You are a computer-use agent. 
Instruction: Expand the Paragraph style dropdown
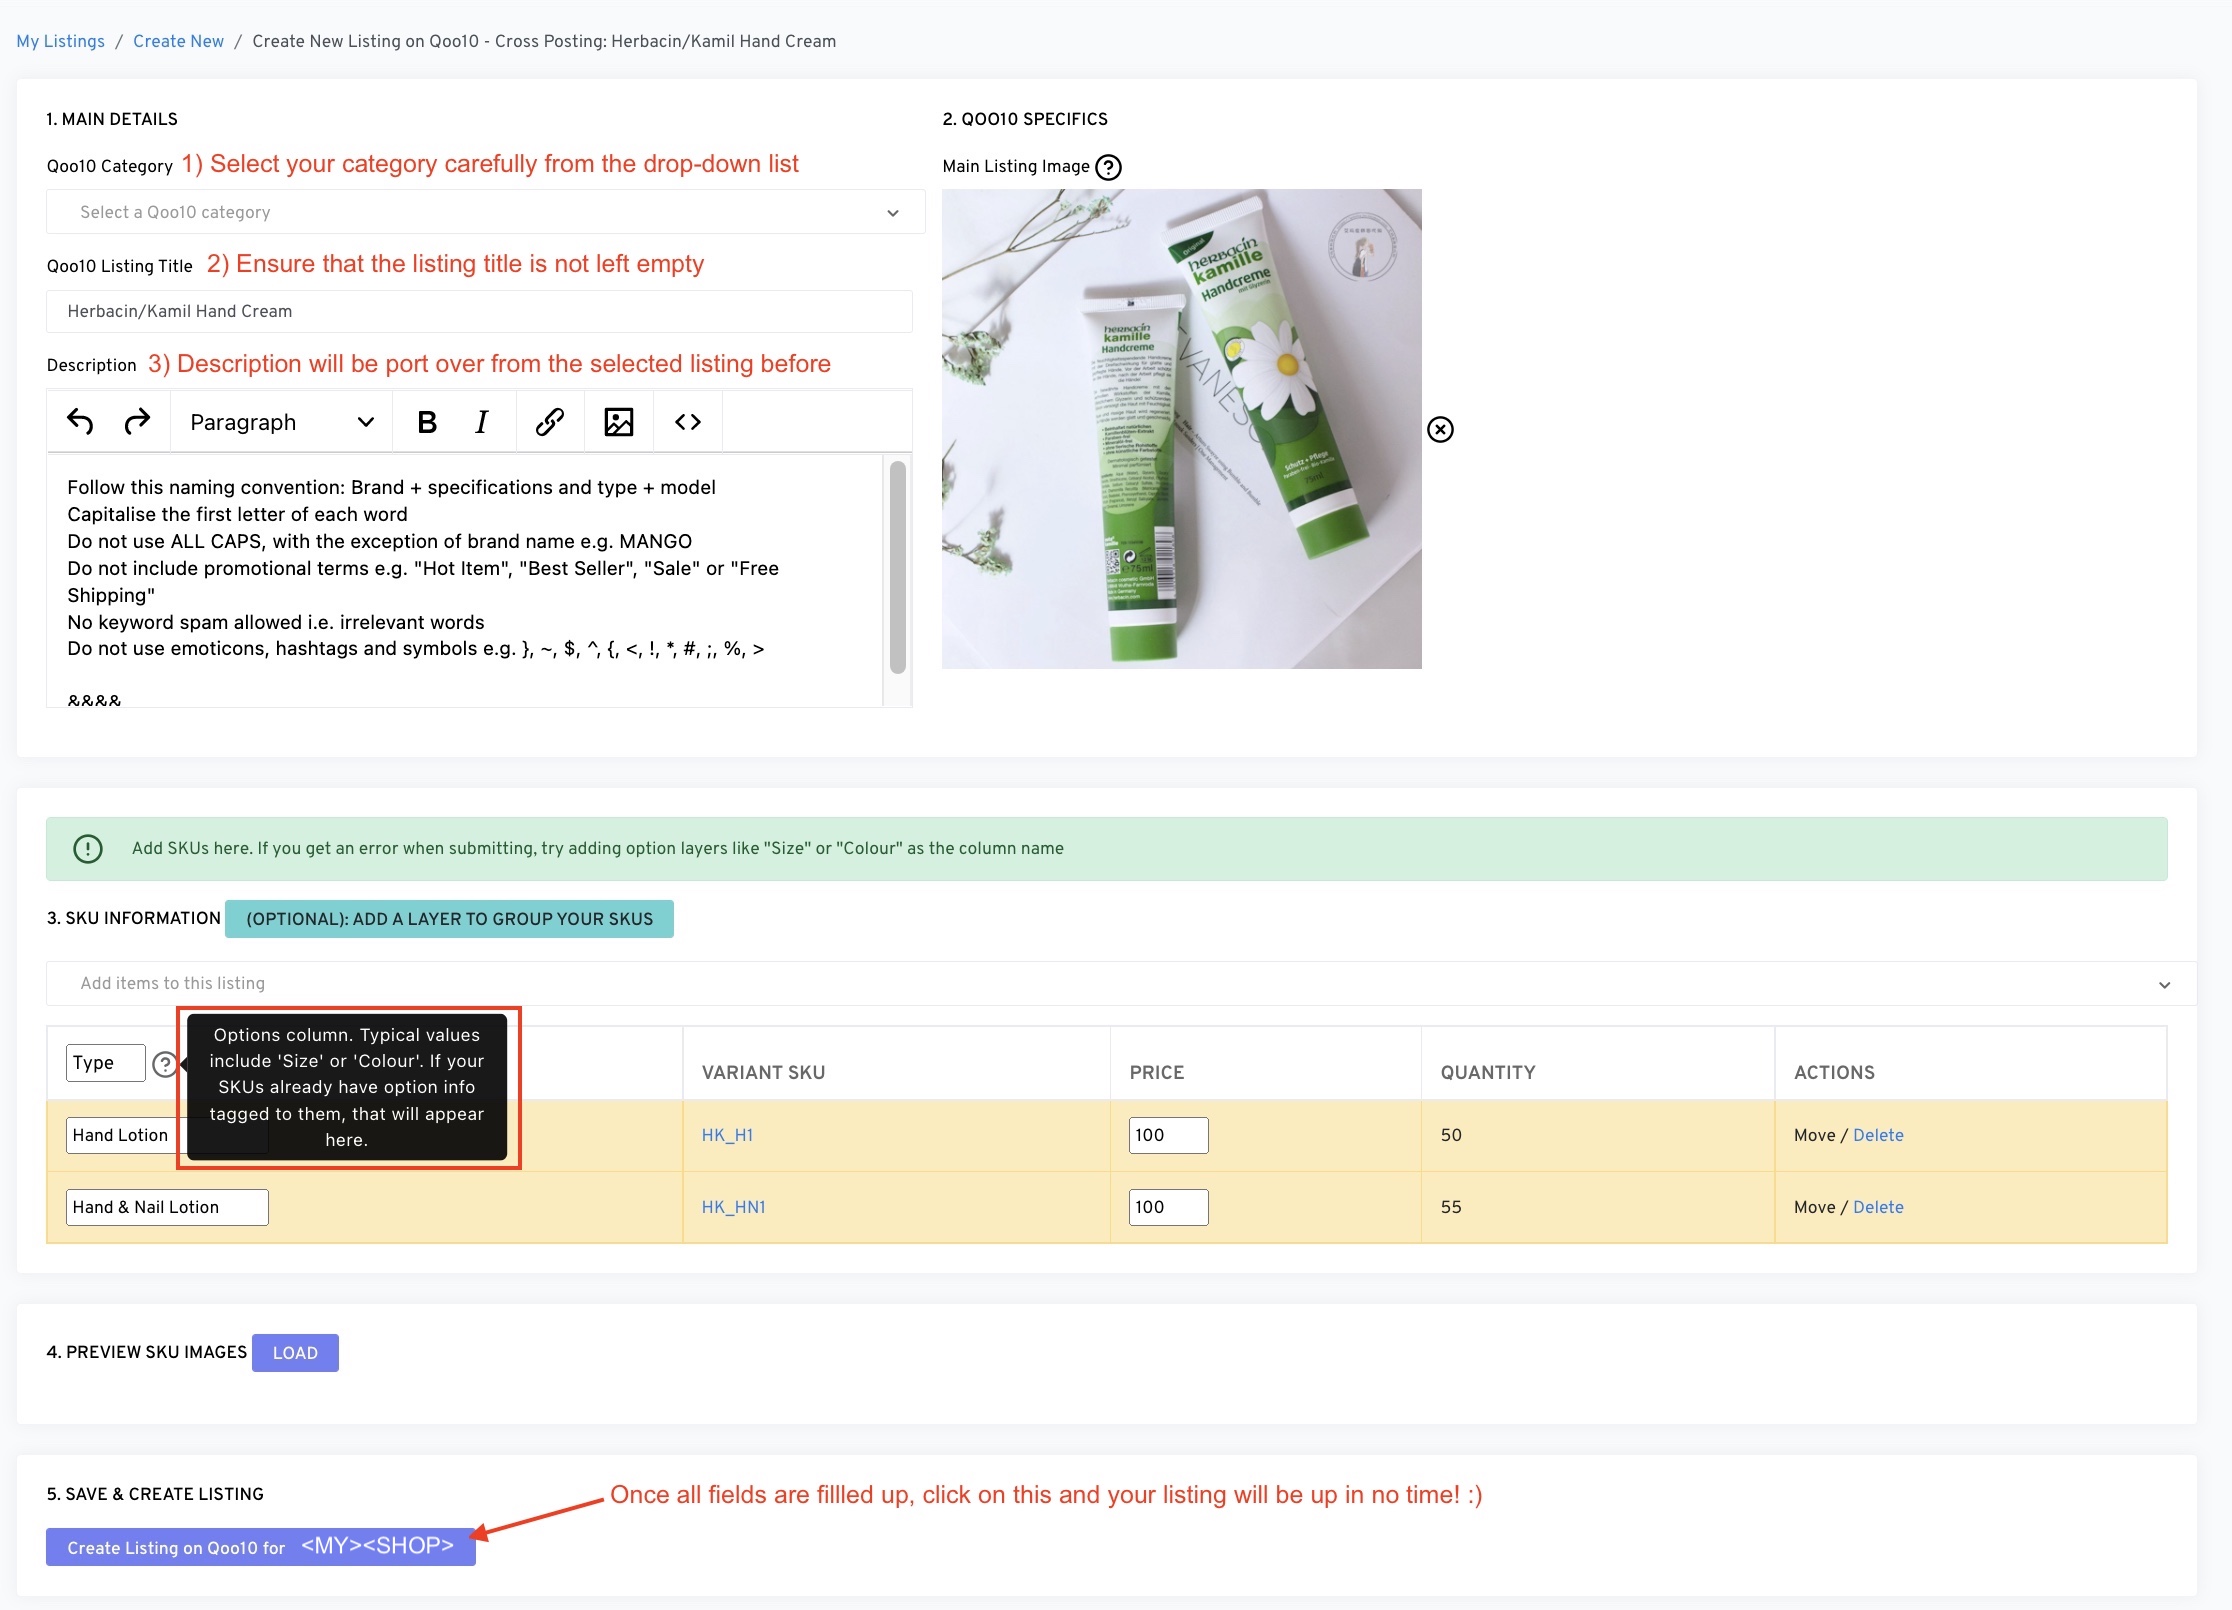tap(281, 422)
